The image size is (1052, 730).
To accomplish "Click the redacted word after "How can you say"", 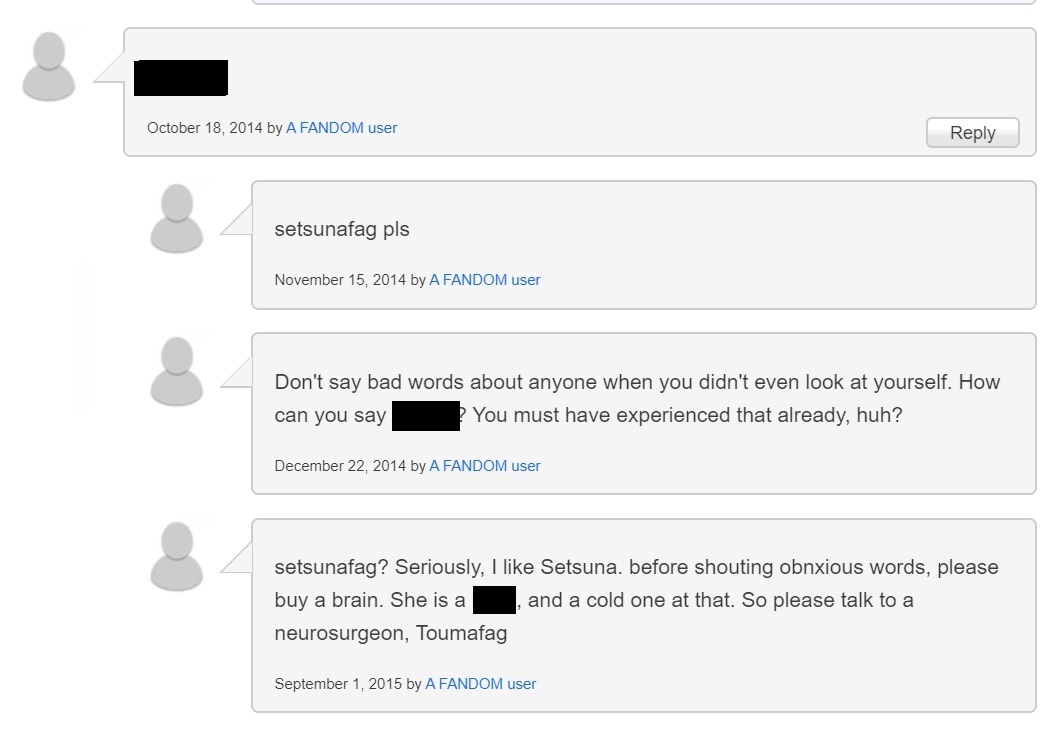I will (426, 415).
